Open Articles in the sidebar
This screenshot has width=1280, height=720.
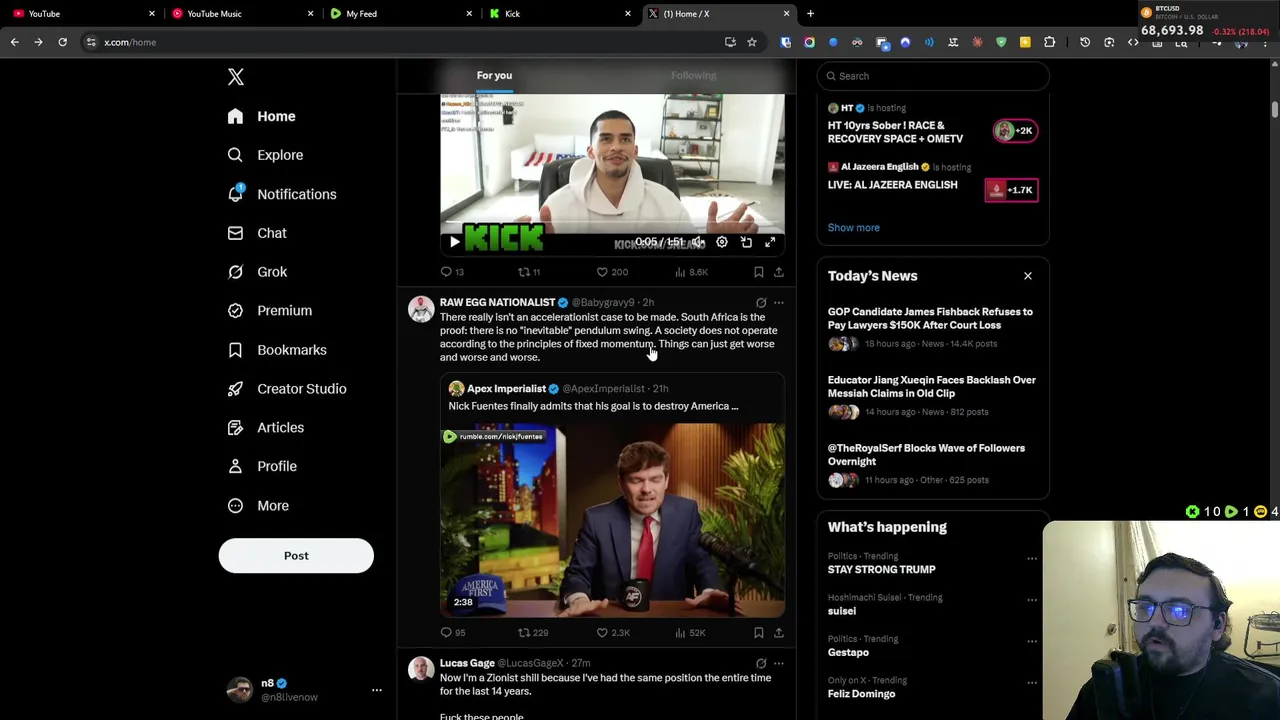[265, 428]
